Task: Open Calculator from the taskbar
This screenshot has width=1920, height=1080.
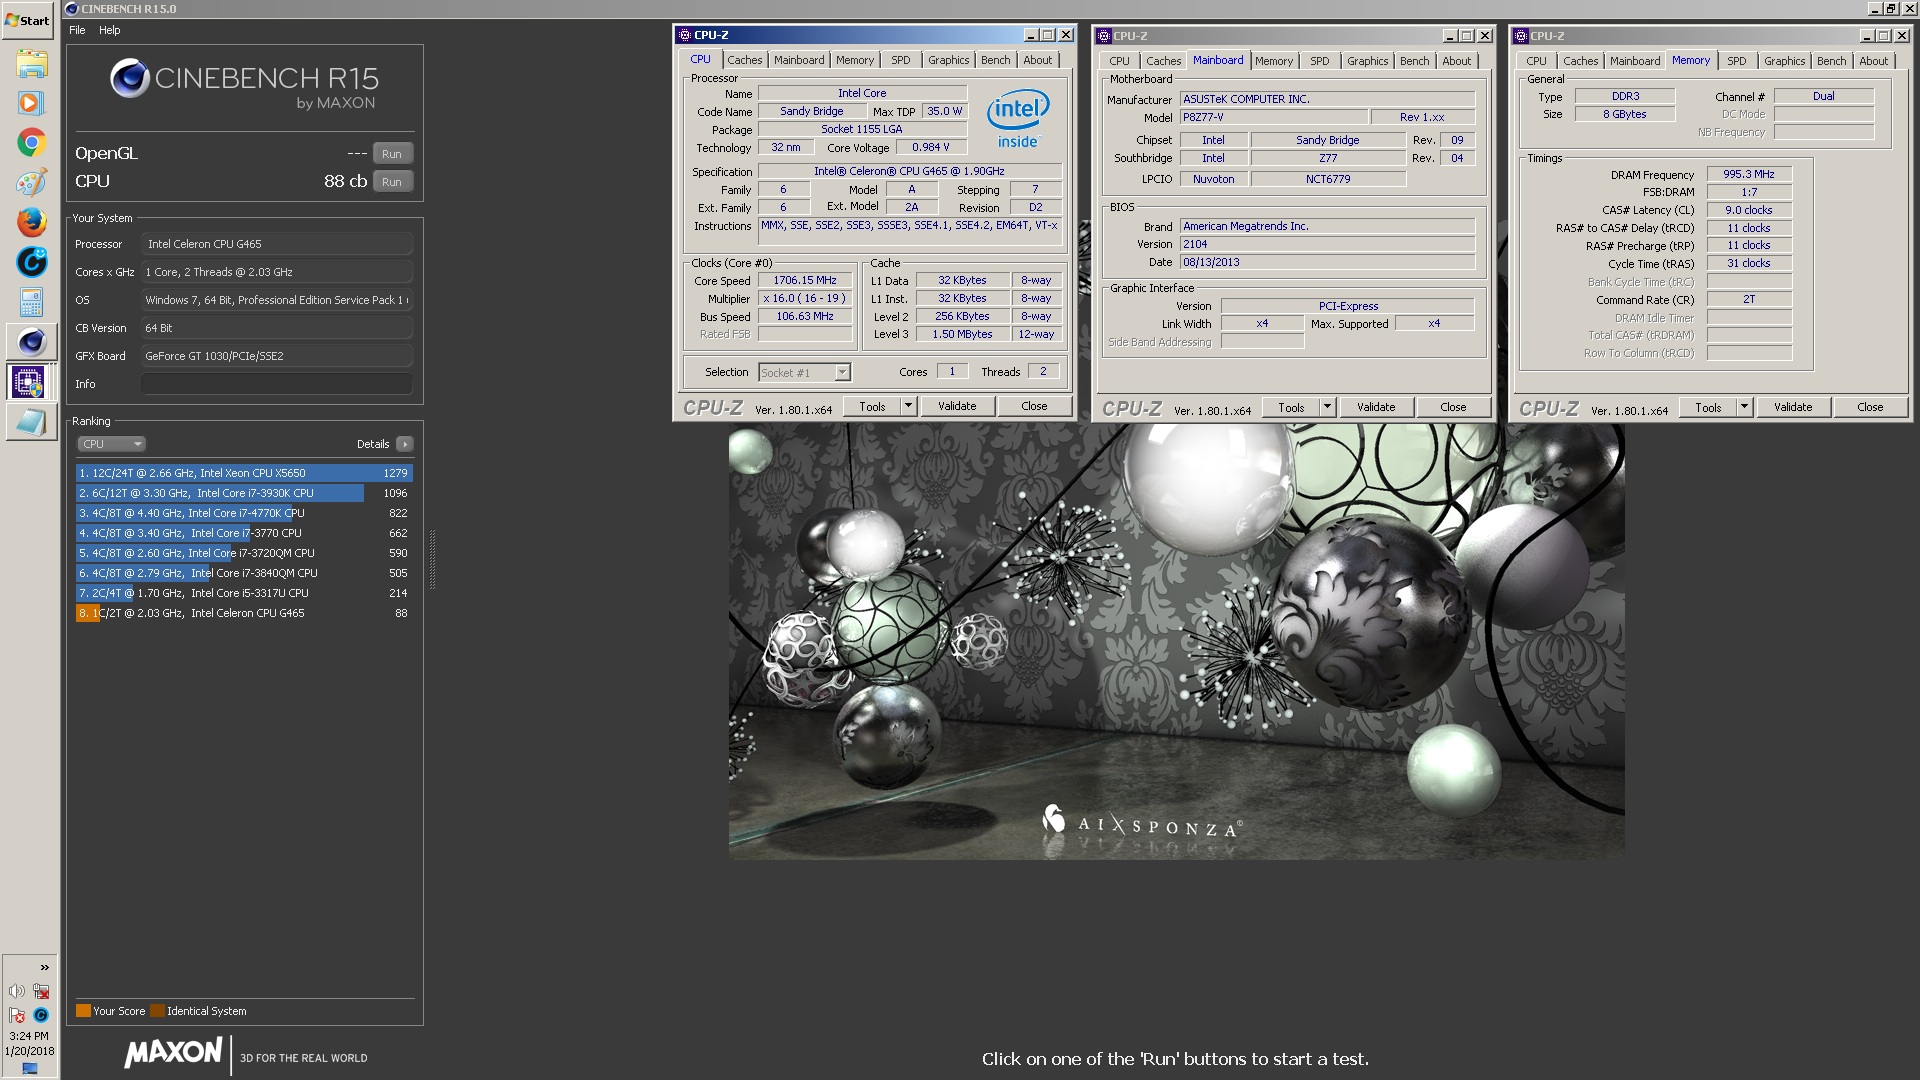Action: [31, 302]
